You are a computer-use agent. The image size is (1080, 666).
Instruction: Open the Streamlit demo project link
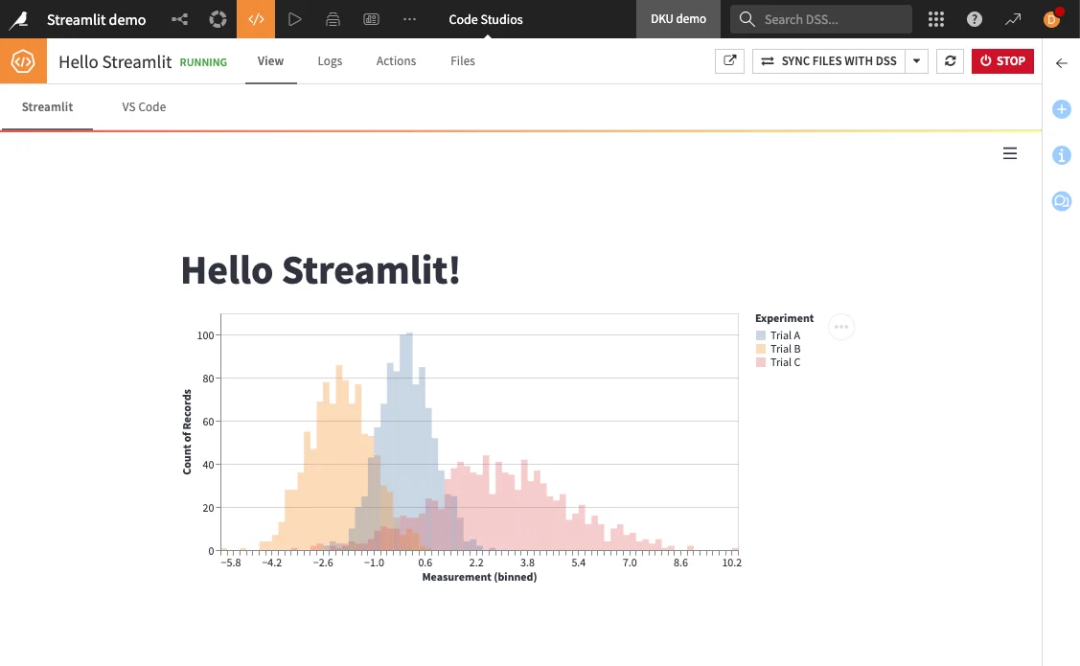point(96,19)
